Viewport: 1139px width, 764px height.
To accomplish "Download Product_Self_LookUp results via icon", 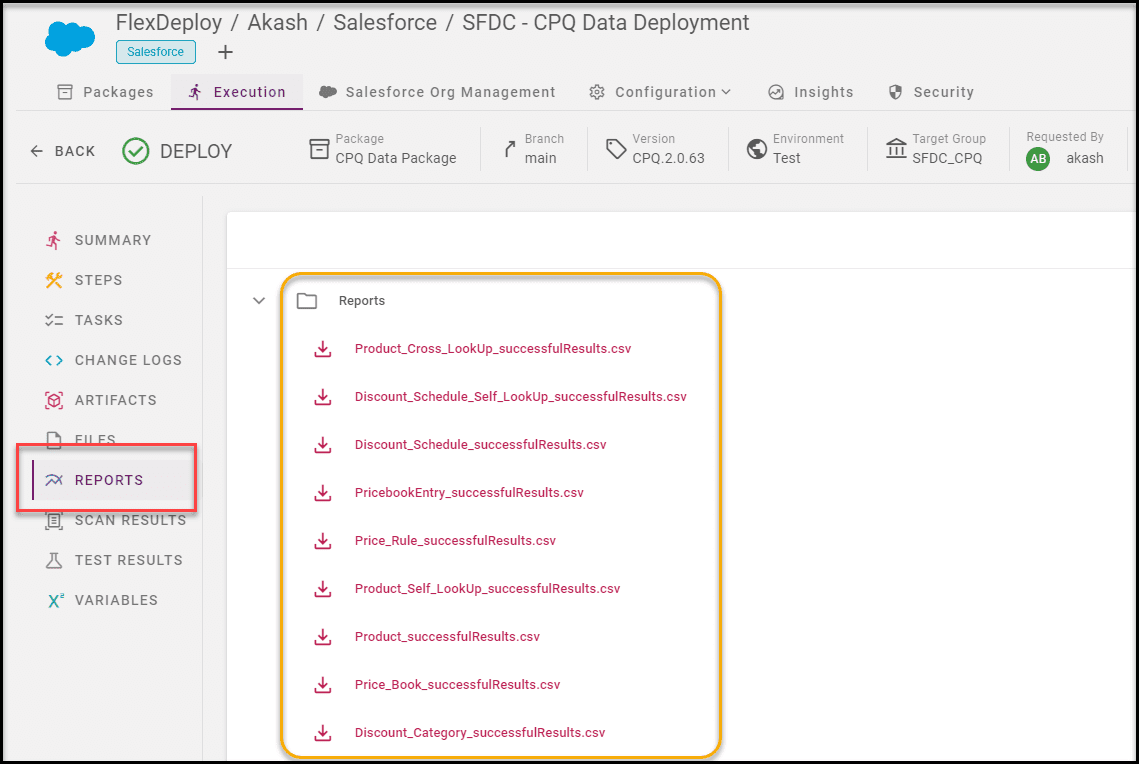I will 323,589.
